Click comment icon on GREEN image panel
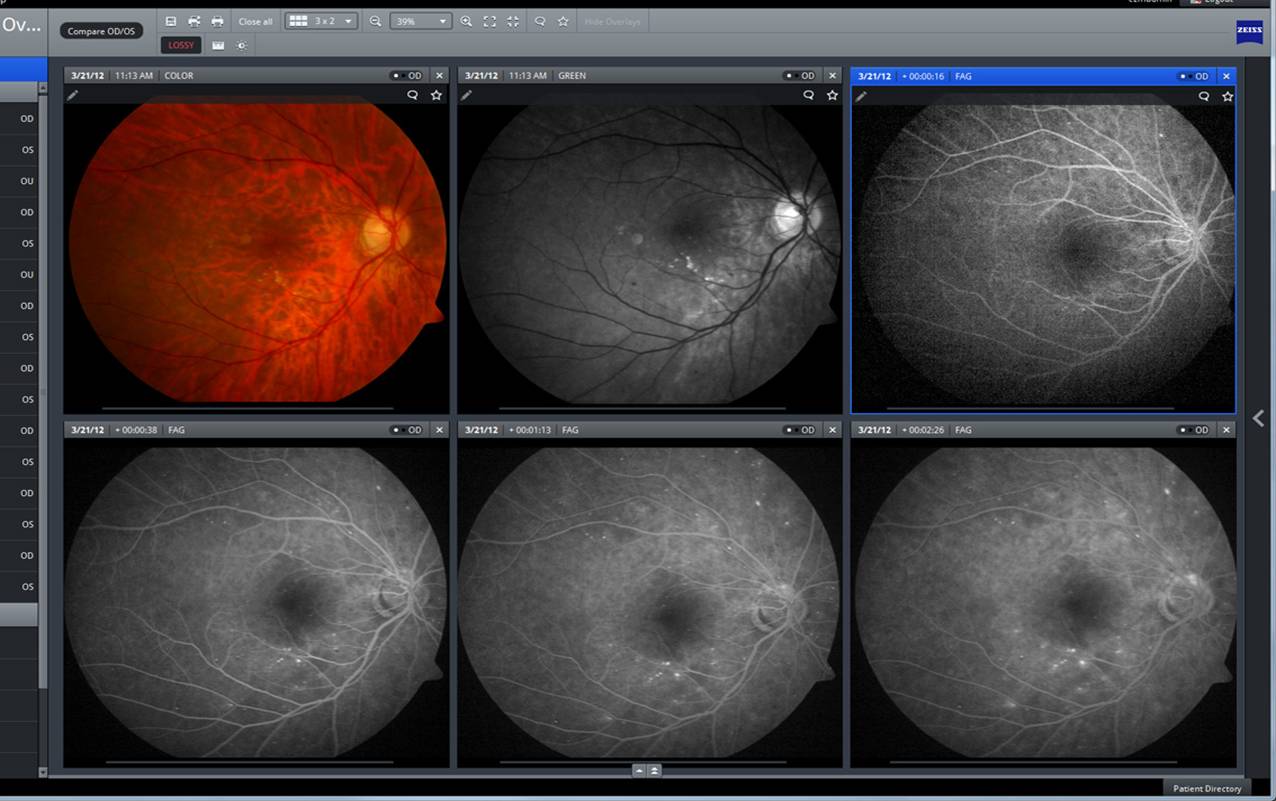This screenshot has width=1276, height=801. (x=808, y=95)
